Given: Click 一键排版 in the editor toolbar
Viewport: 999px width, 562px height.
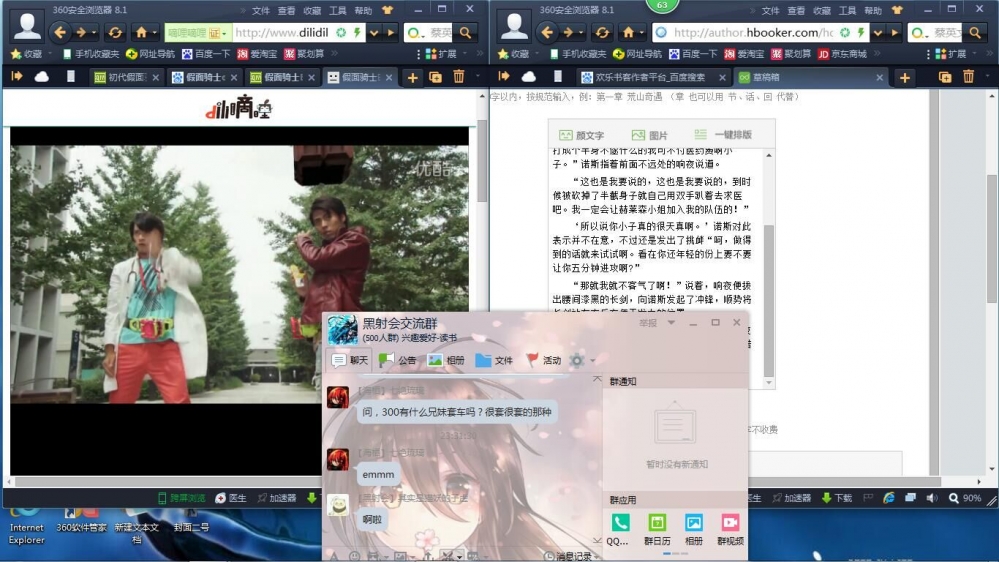Looking at the screenshot, I should (x=723, y=134).
